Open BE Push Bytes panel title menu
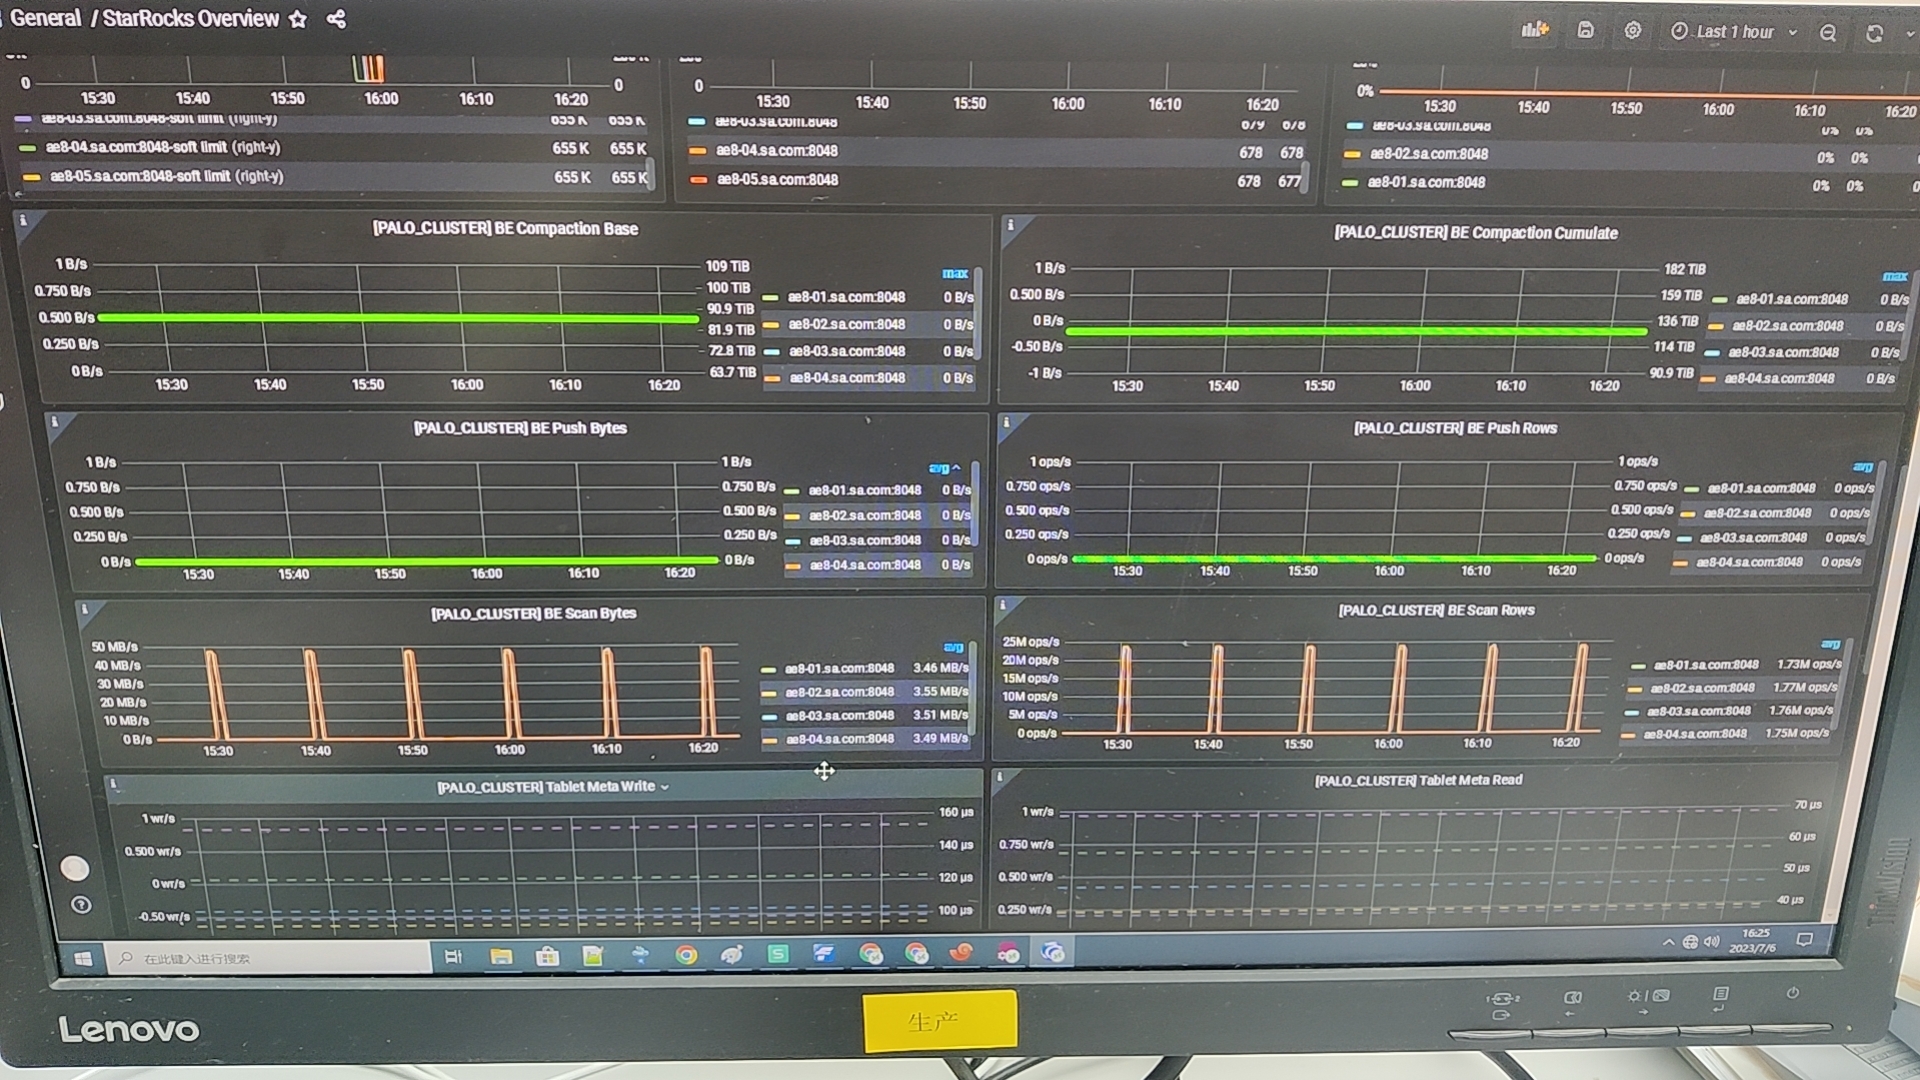Viewport: 1920px width, 1080px height. pos(520,428)
